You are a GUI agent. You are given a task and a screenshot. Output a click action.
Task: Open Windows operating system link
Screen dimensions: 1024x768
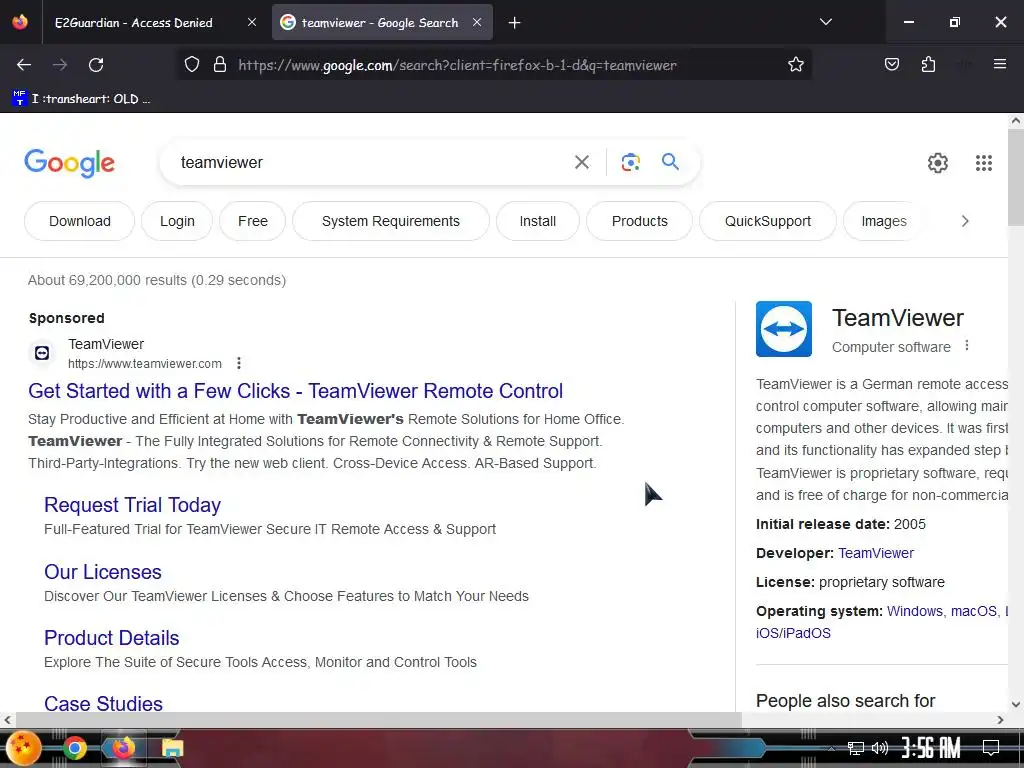click(x=914, y=611)
